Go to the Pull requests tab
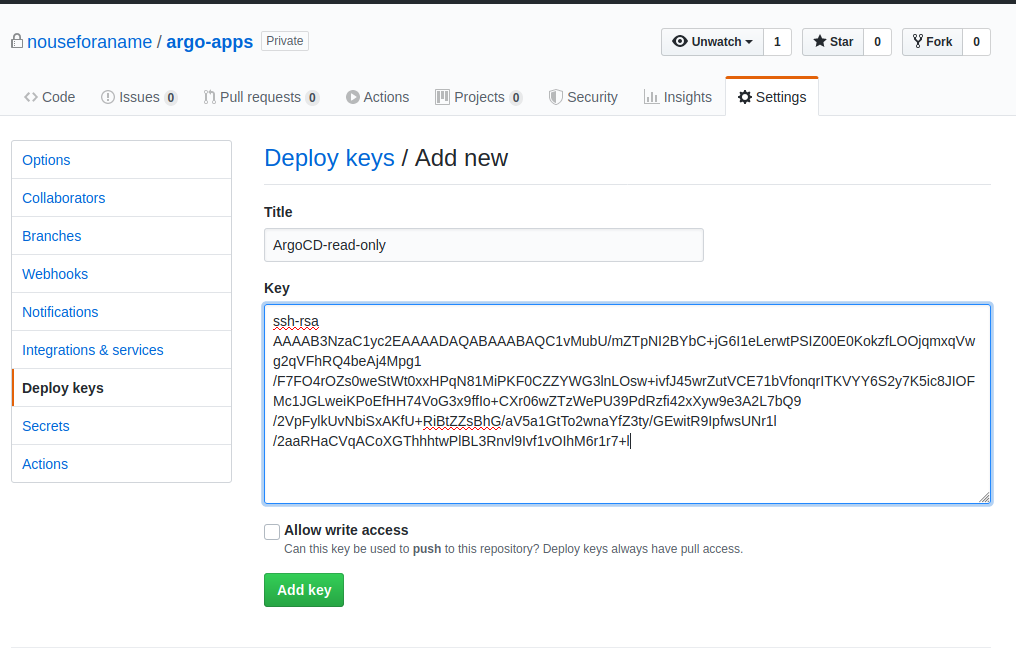This screenshot has width=1016, height=652. pyautogui.click(x=261, y=97)
